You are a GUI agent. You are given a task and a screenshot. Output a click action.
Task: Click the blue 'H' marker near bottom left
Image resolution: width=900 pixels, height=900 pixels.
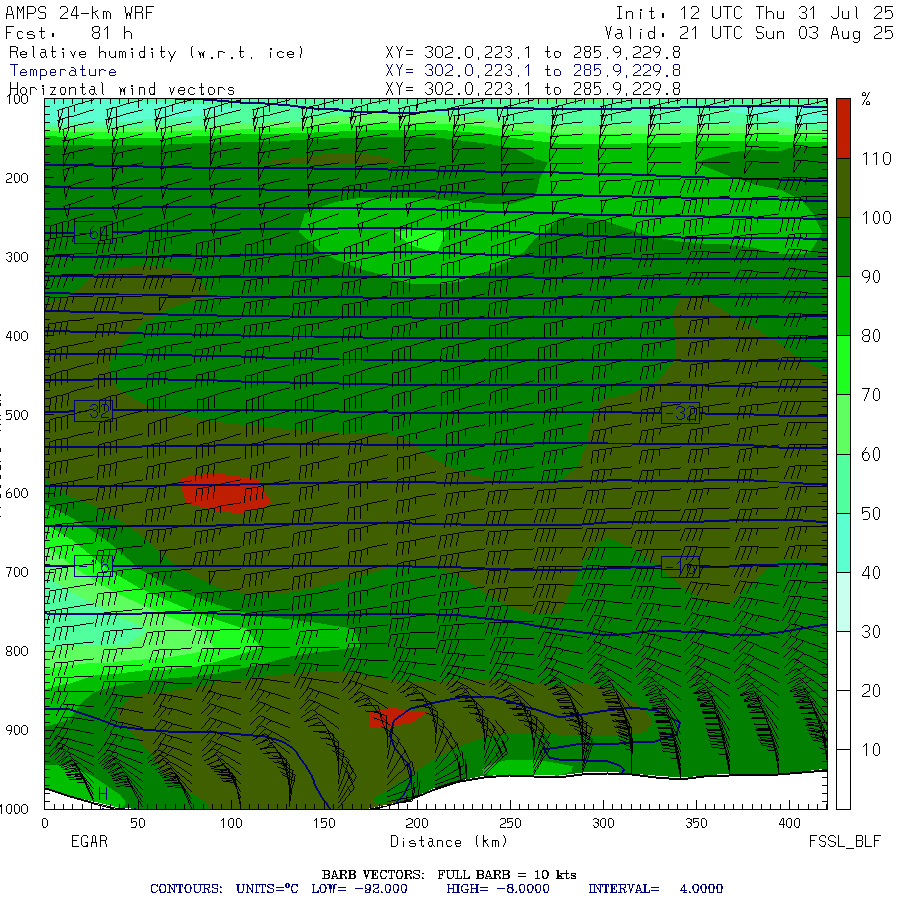tap(103, 794)
